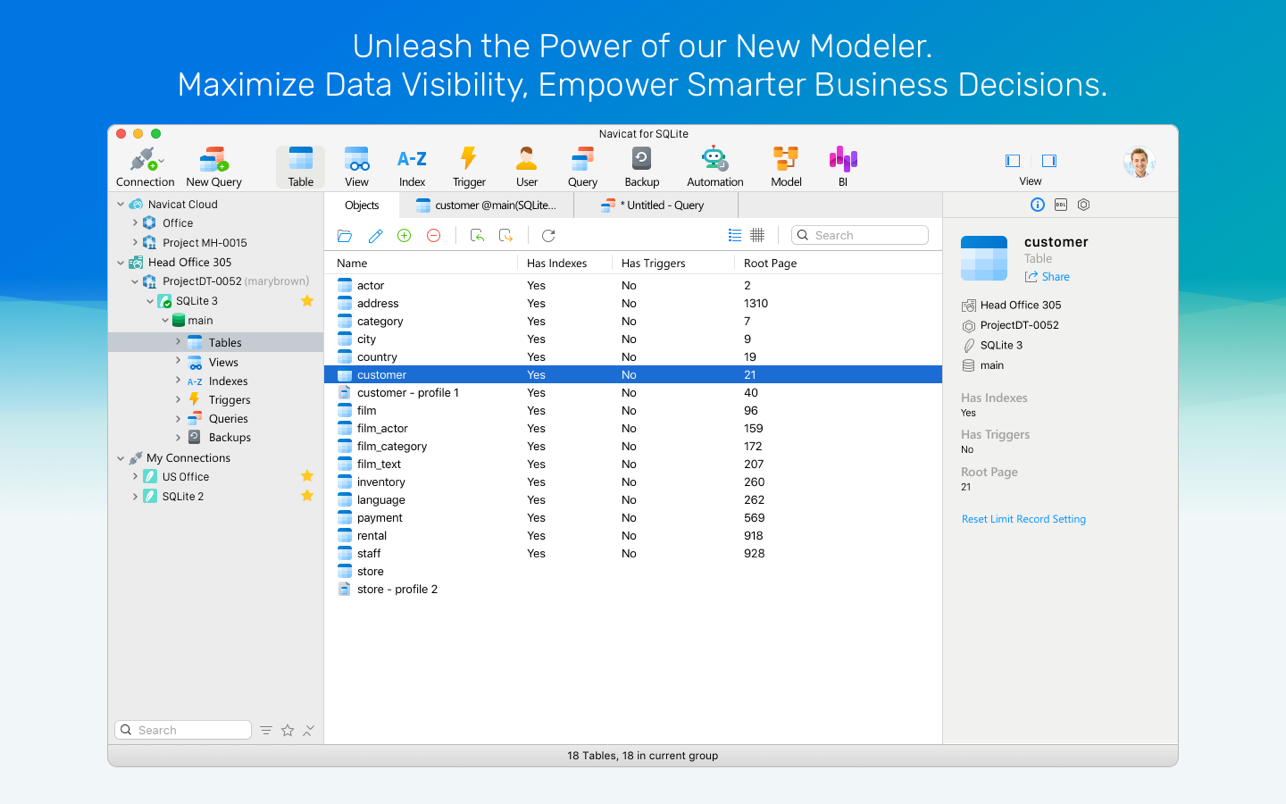Collapse the main database node
The image size is (1286, 804).
165,320
